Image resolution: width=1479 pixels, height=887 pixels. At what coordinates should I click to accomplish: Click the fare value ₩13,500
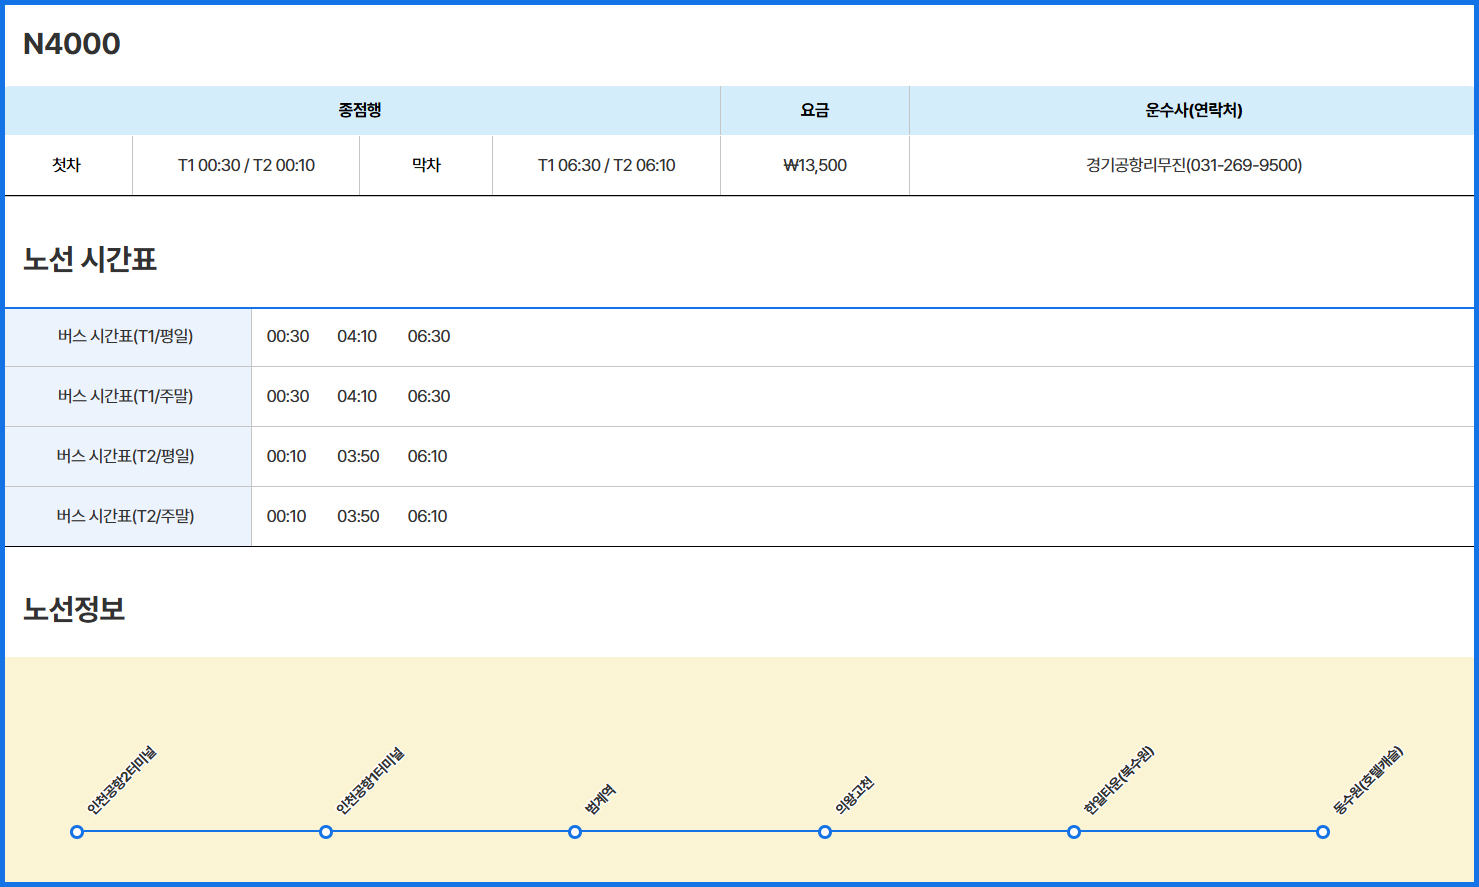815,165
